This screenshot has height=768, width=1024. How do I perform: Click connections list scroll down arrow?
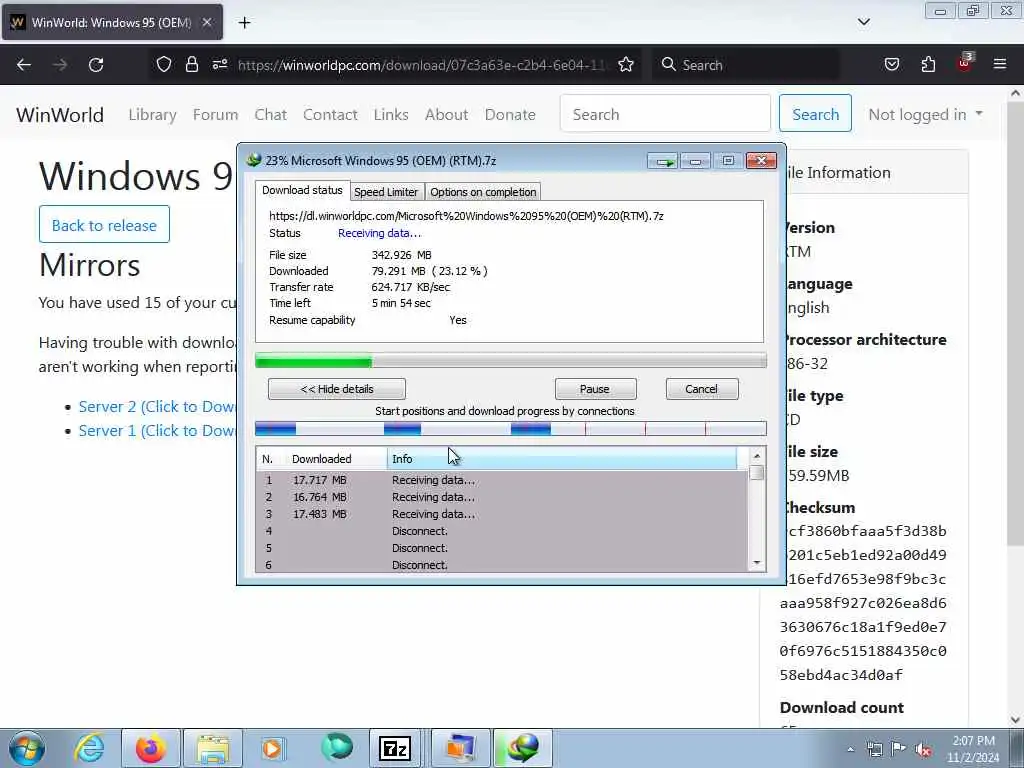click(x=757, y=563)
